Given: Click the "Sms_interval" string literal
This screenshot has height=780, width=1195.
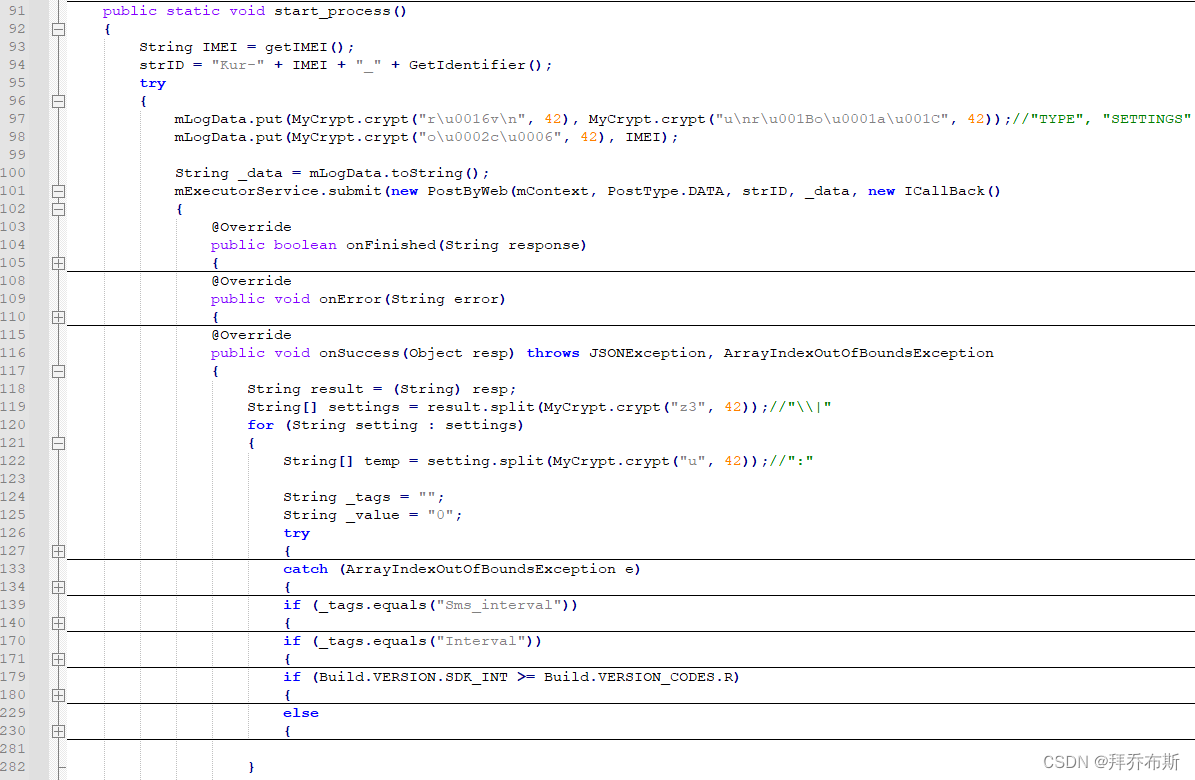Looking at the screenshot, I should [x=499, y=605].
